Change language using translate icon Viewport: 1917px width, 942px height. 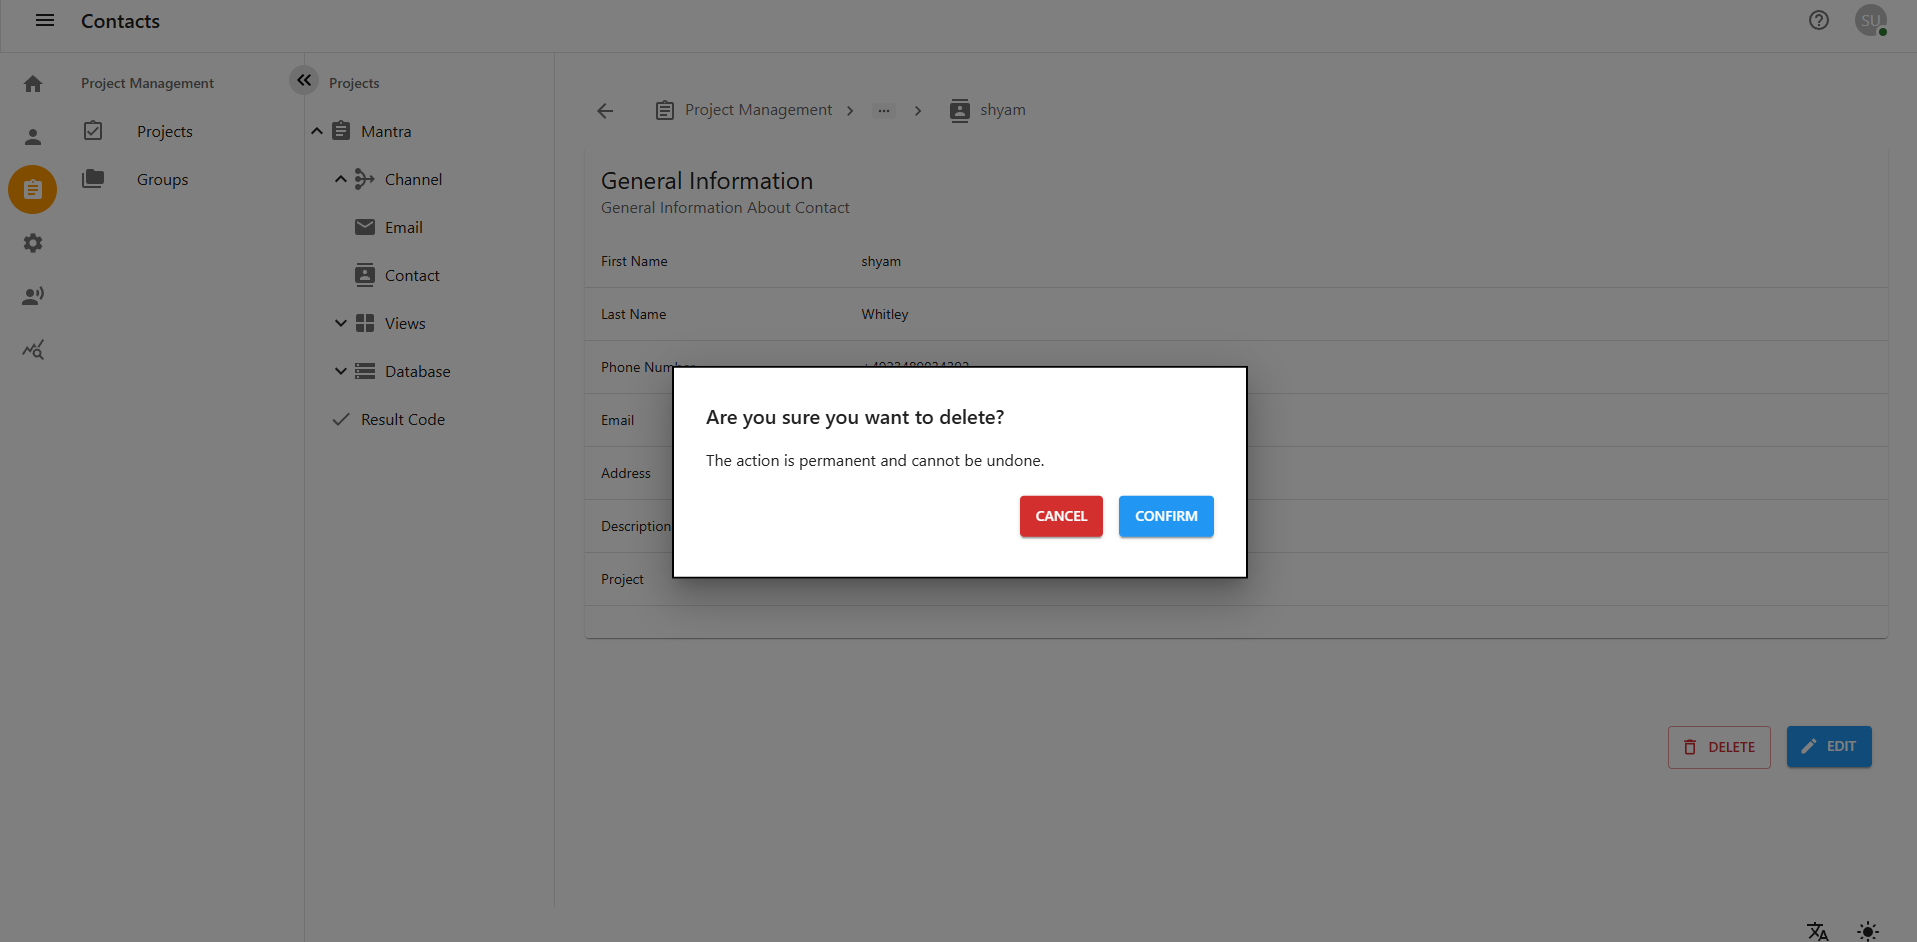[1817, 931]
